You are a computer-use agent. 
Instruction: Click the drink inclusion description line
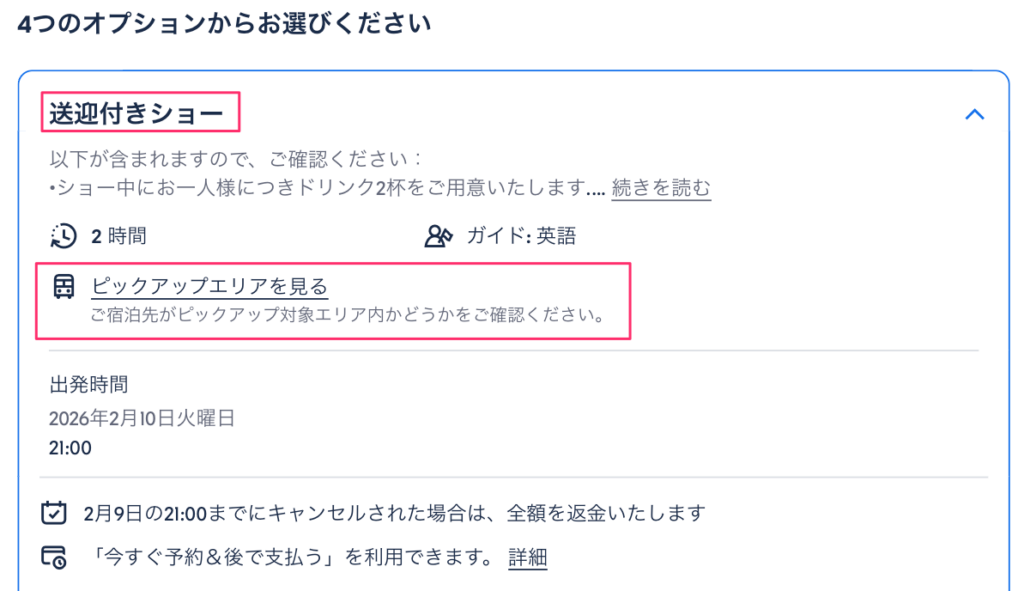tap(325, 187)
